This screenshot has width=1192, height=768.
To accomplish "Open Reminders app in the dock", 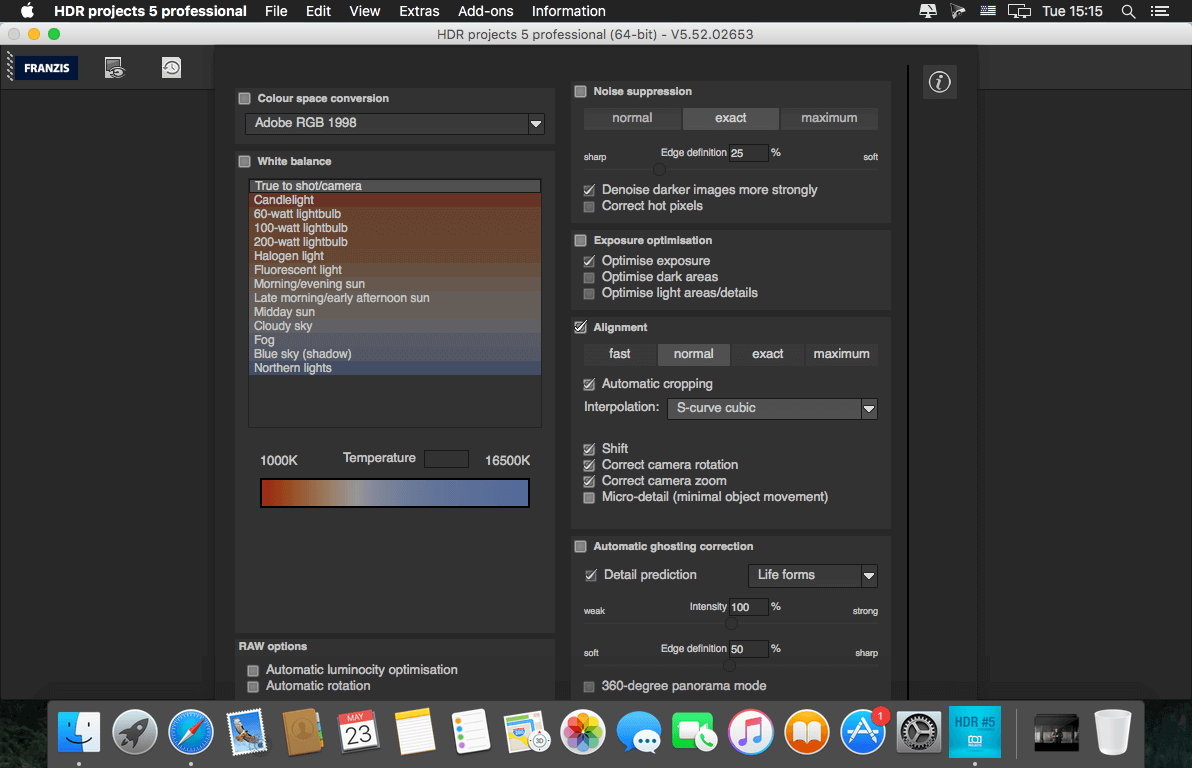I will [471, 732].
